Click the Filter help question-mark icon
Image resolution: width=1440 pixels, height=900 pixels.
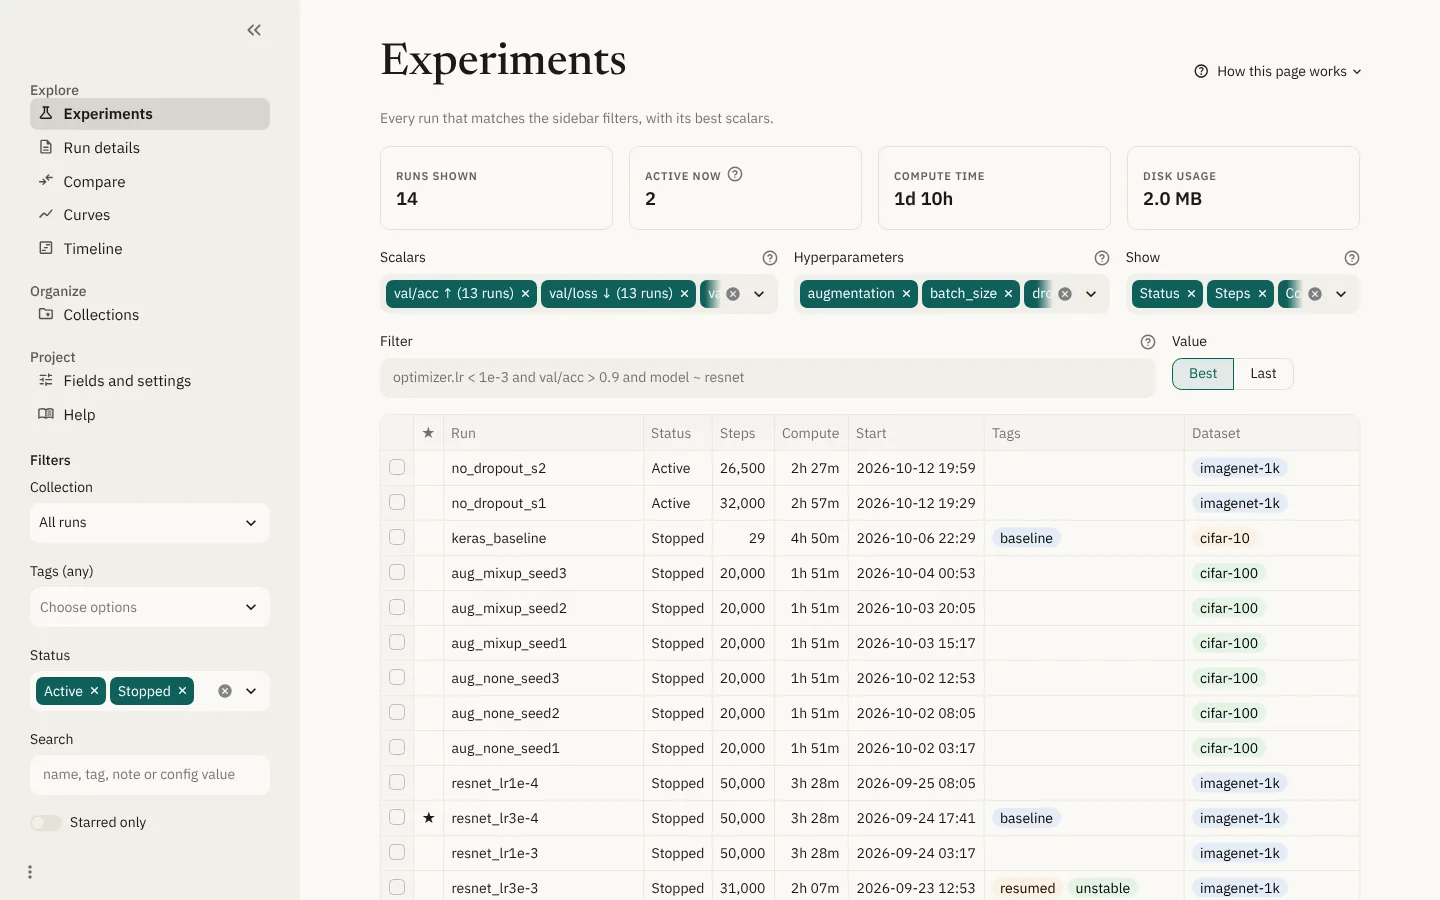(x=1148, y=342)
